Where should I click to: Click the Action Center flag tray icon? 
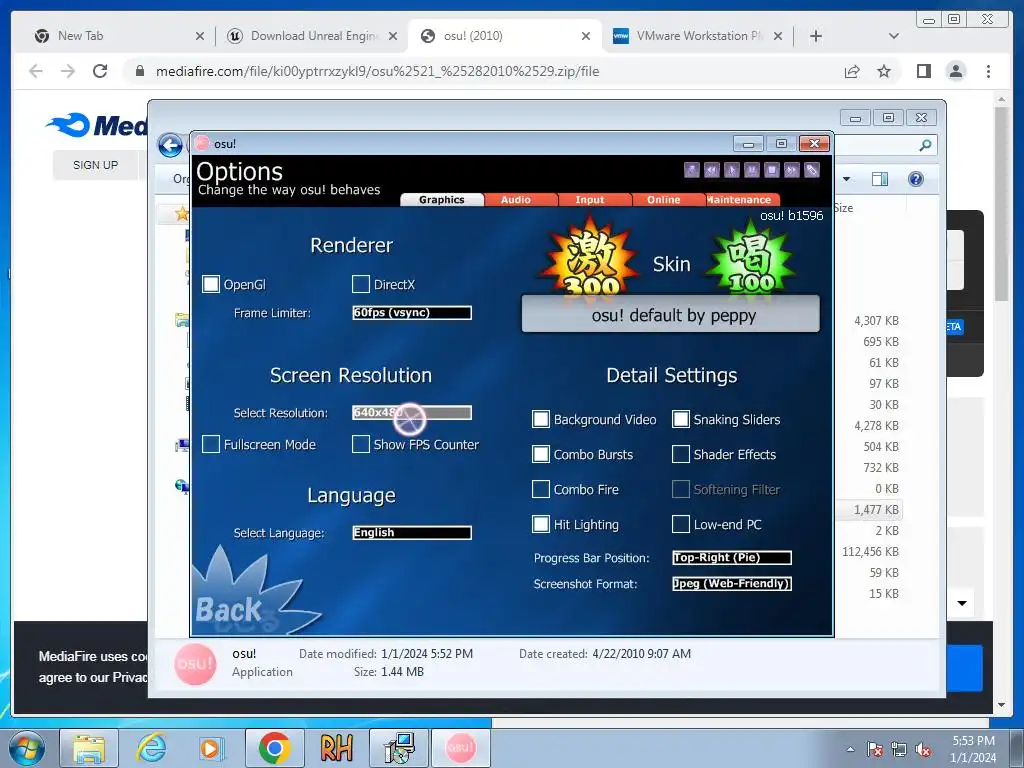pos(875,750)
